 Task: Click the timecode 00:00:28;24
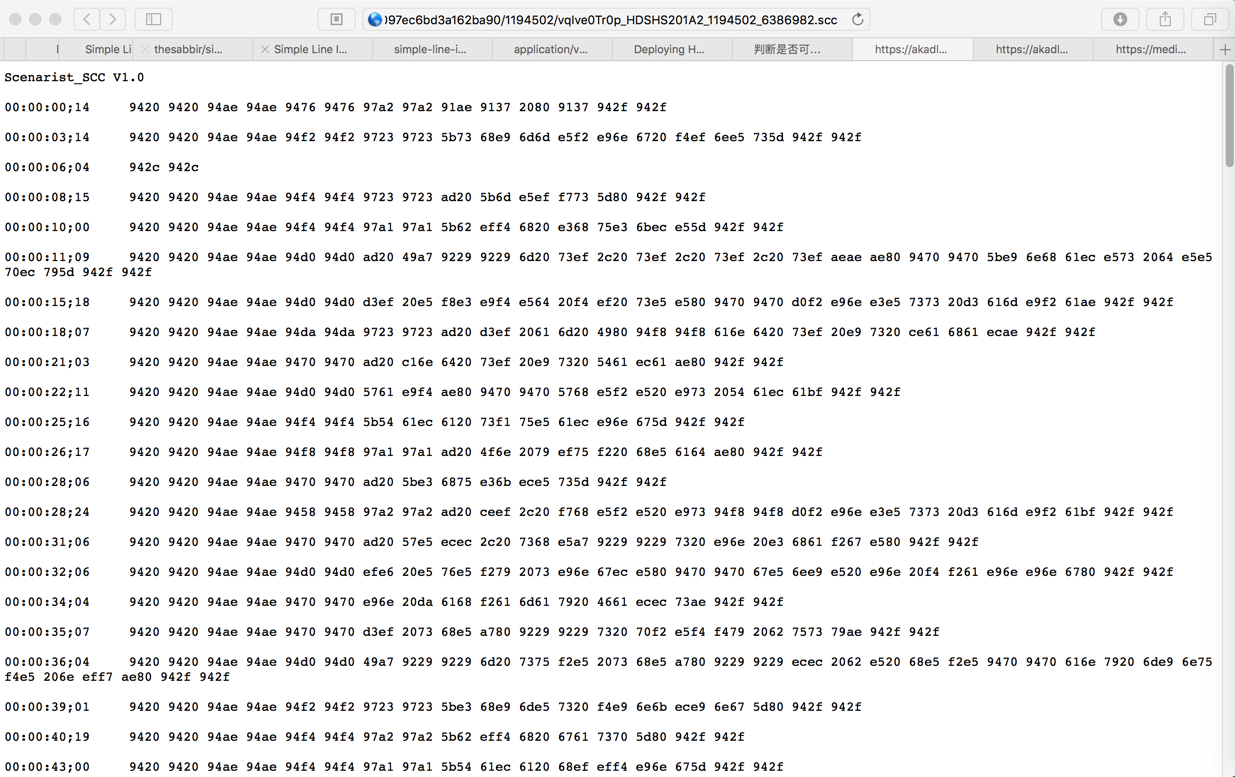pos(47,512)
